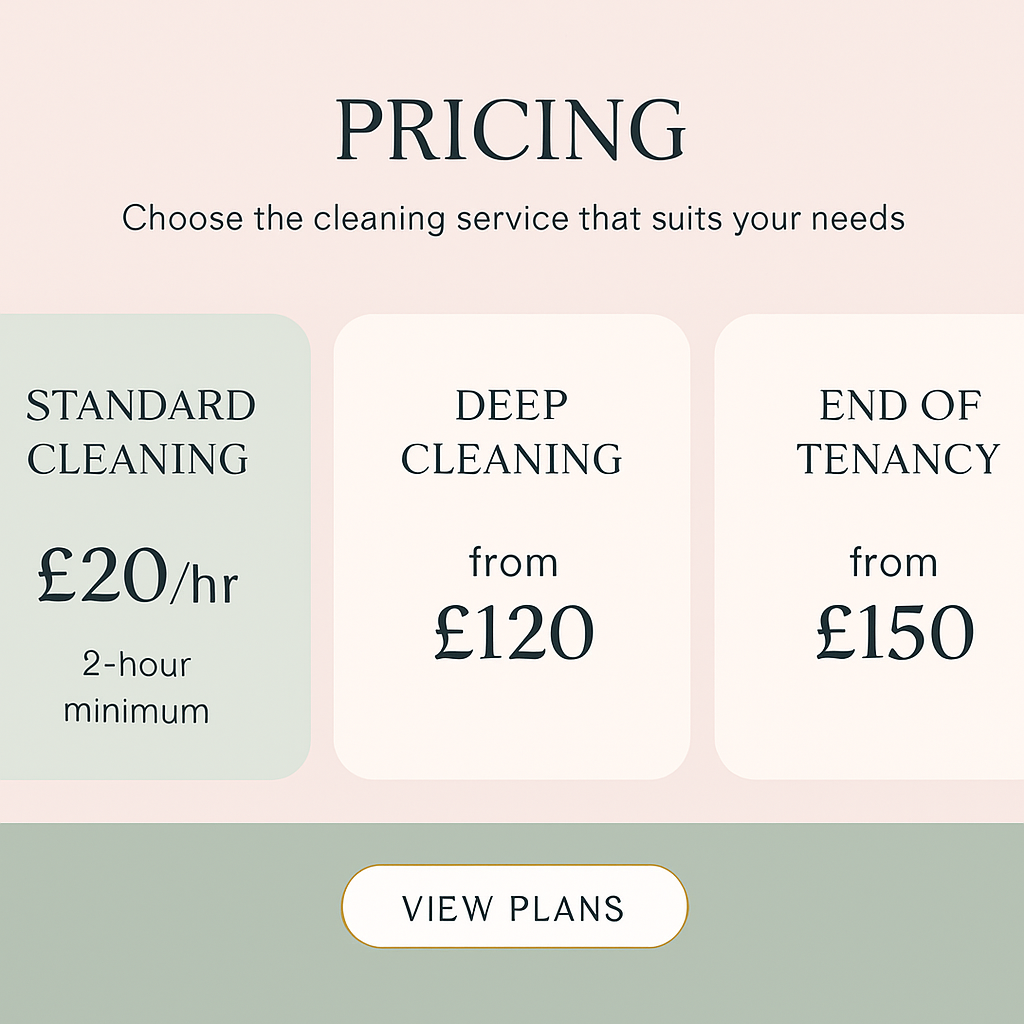
Task: Click the "from" label above £120
Action: [512, 562]
